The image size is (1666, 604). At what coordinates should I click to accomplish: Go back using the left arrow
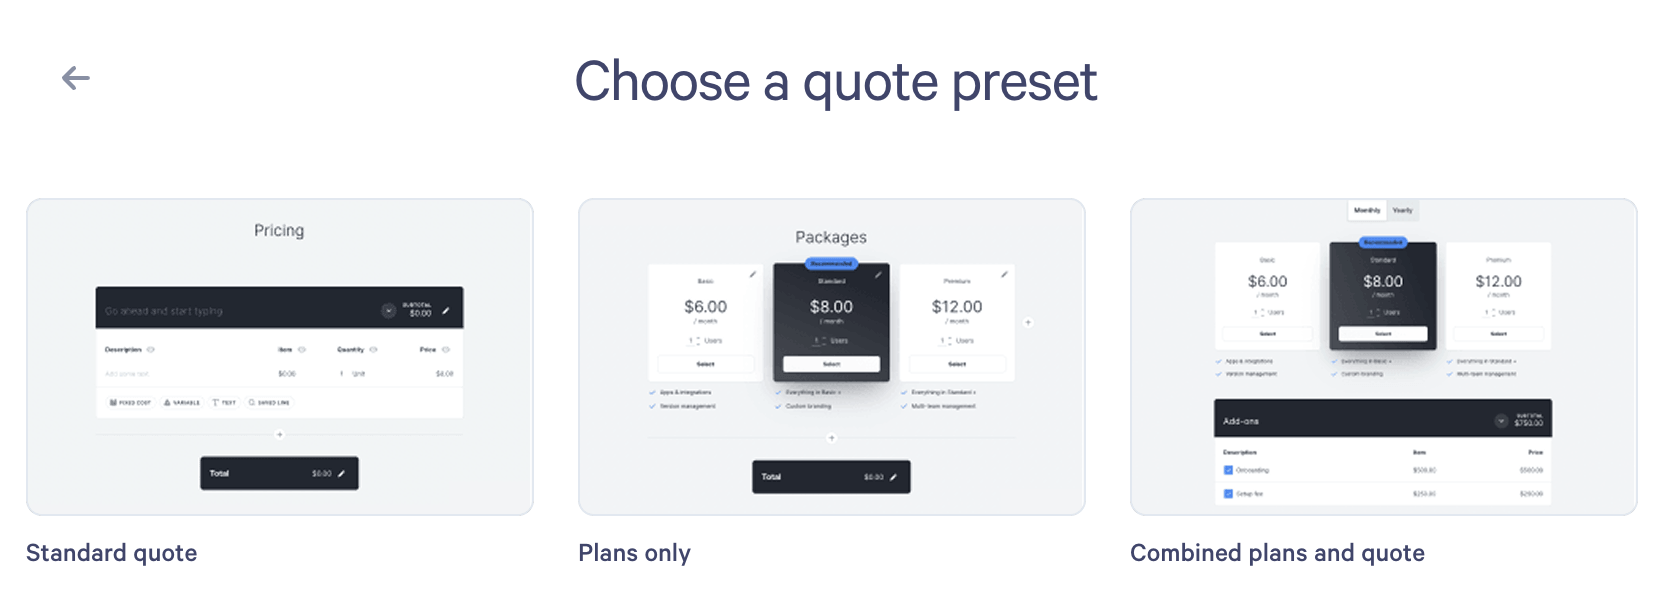coord(76,78)
